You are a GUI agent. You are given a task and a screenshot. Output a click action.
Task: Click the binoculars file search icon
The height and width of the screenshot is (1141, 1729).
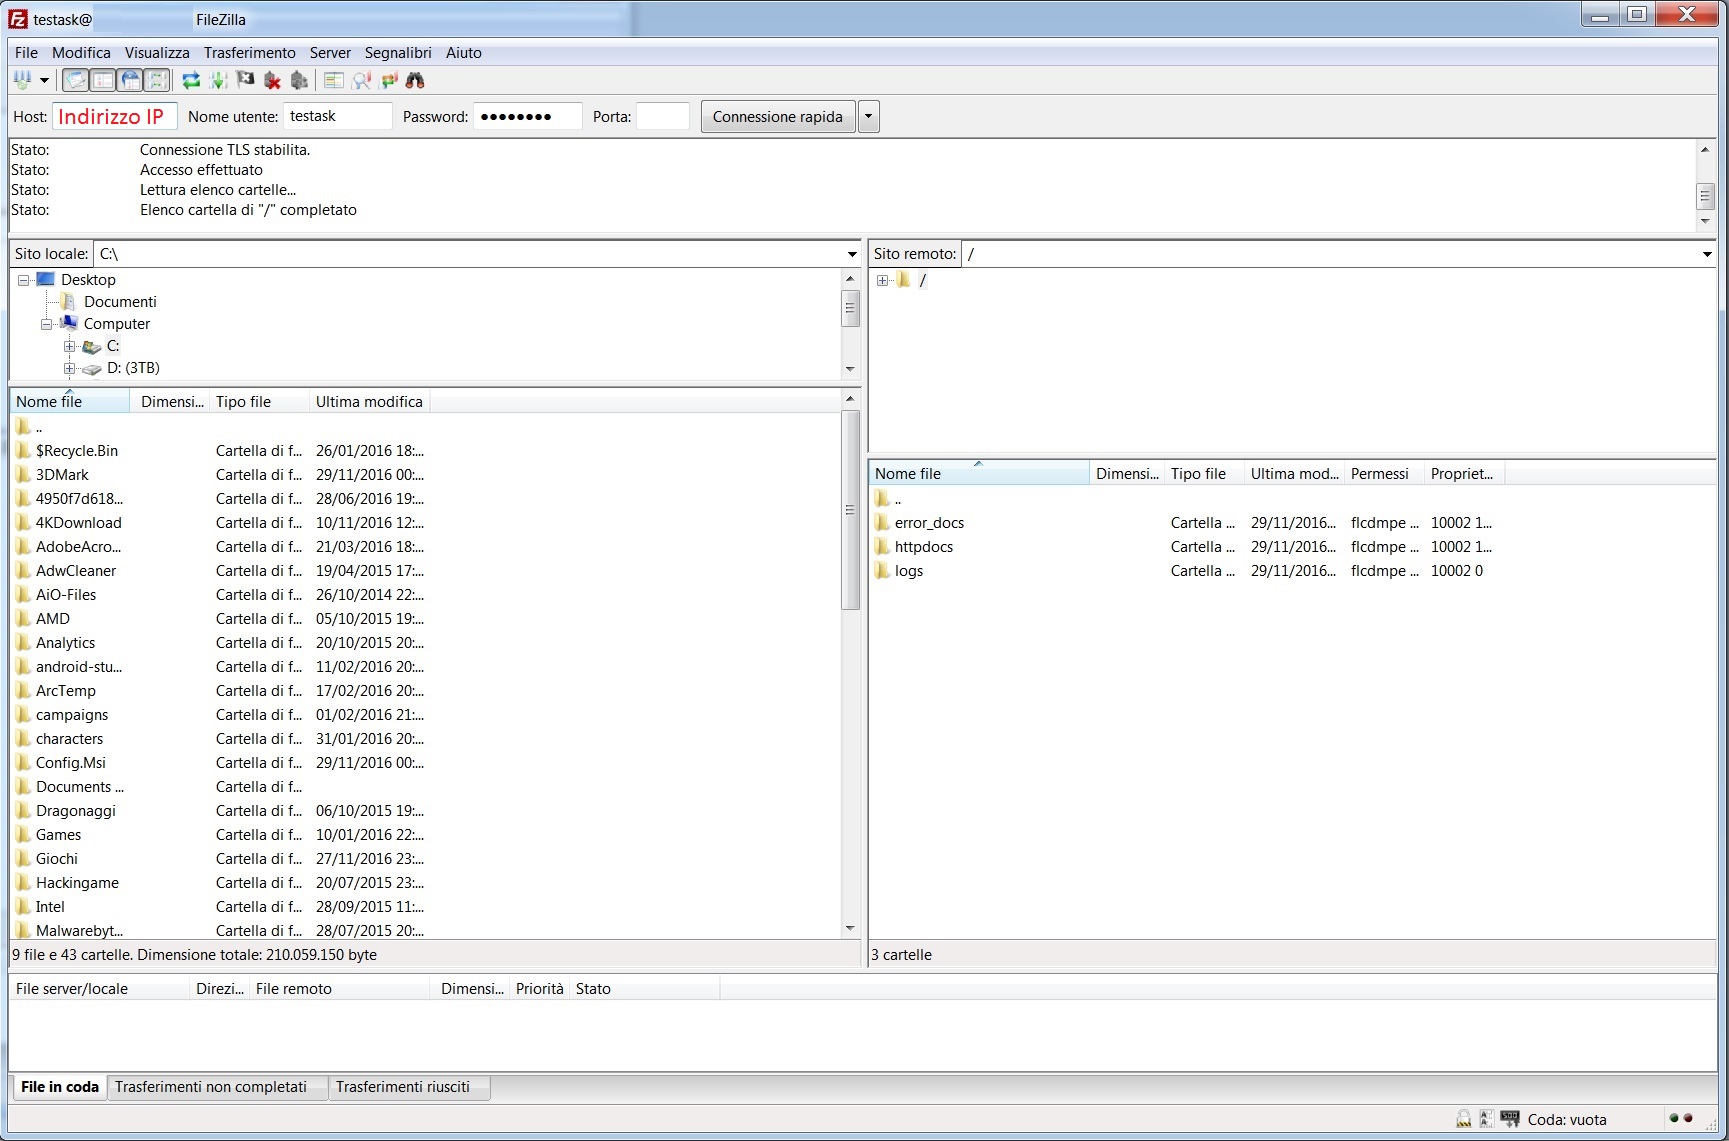(415, 80)
